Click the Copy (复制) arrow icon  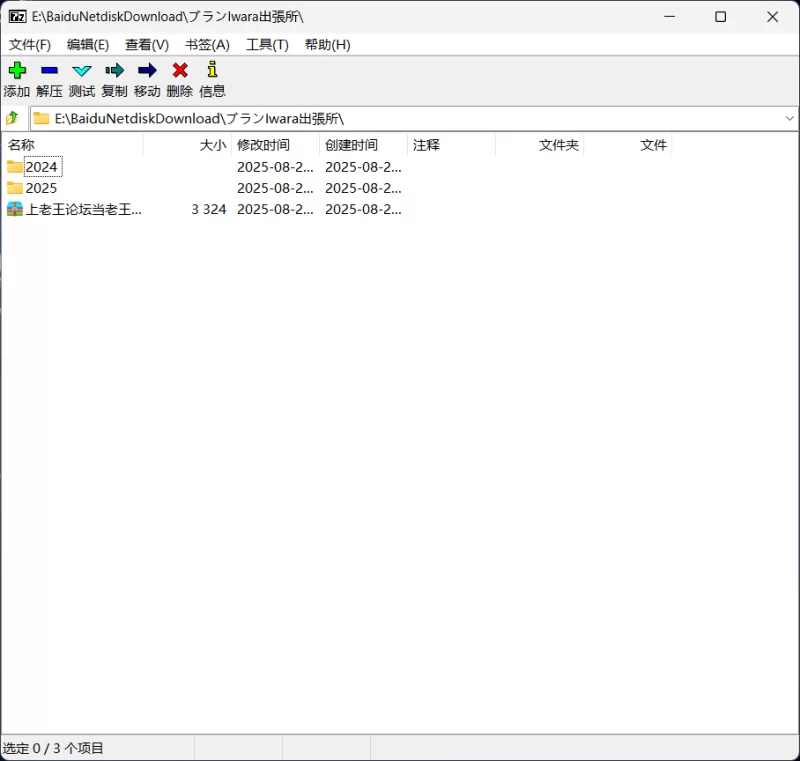(114, 70)
